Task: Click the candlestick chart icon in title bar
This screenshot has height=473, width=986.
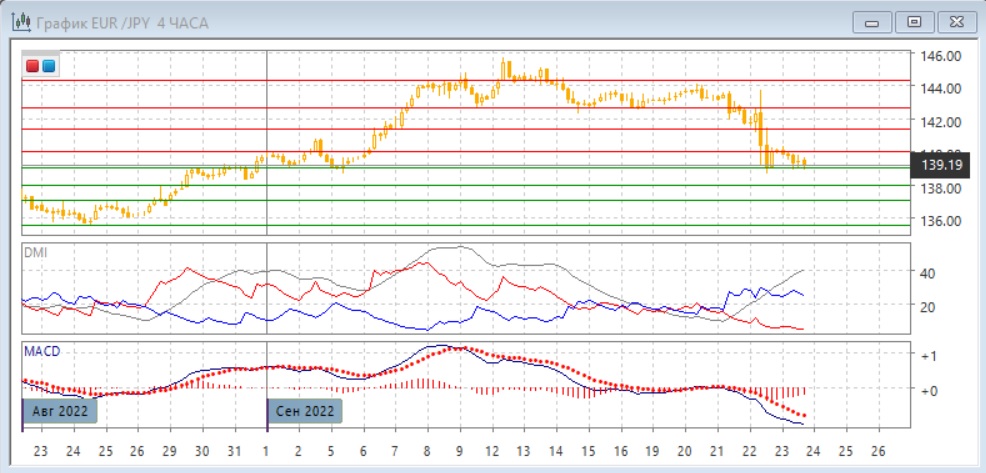Action: point(19,22)
